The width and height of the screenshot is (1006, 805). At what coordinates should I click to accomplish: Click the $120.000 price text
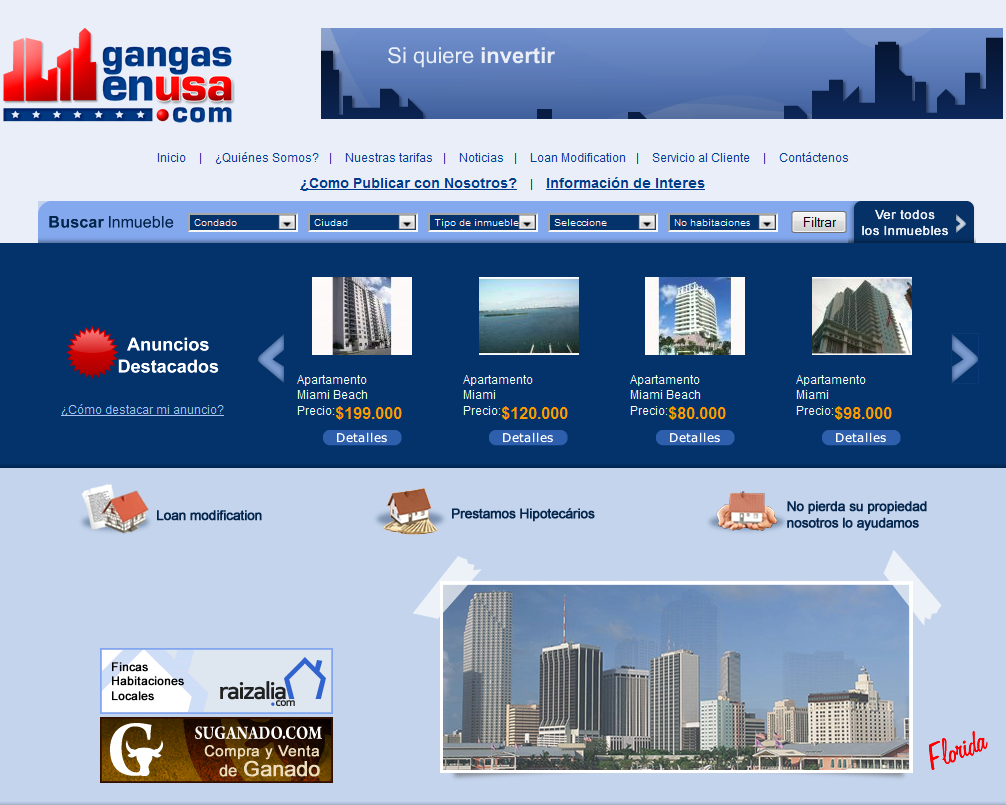(535, 413)
